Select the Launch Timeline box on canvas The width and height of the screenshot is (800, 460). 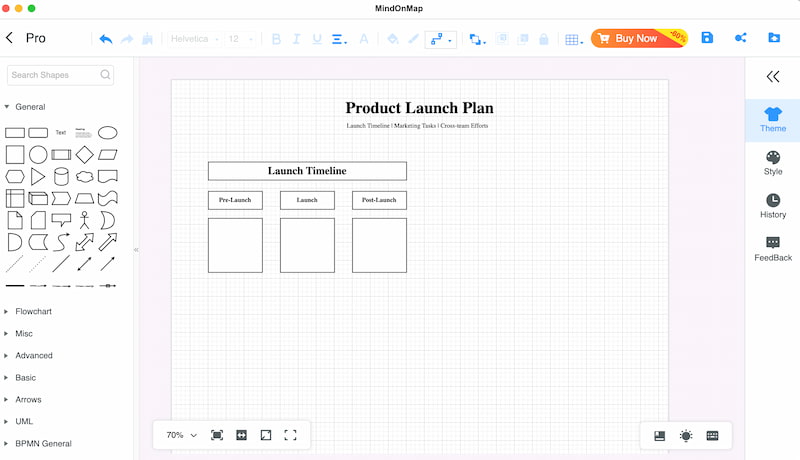click(x=307, y=171)
